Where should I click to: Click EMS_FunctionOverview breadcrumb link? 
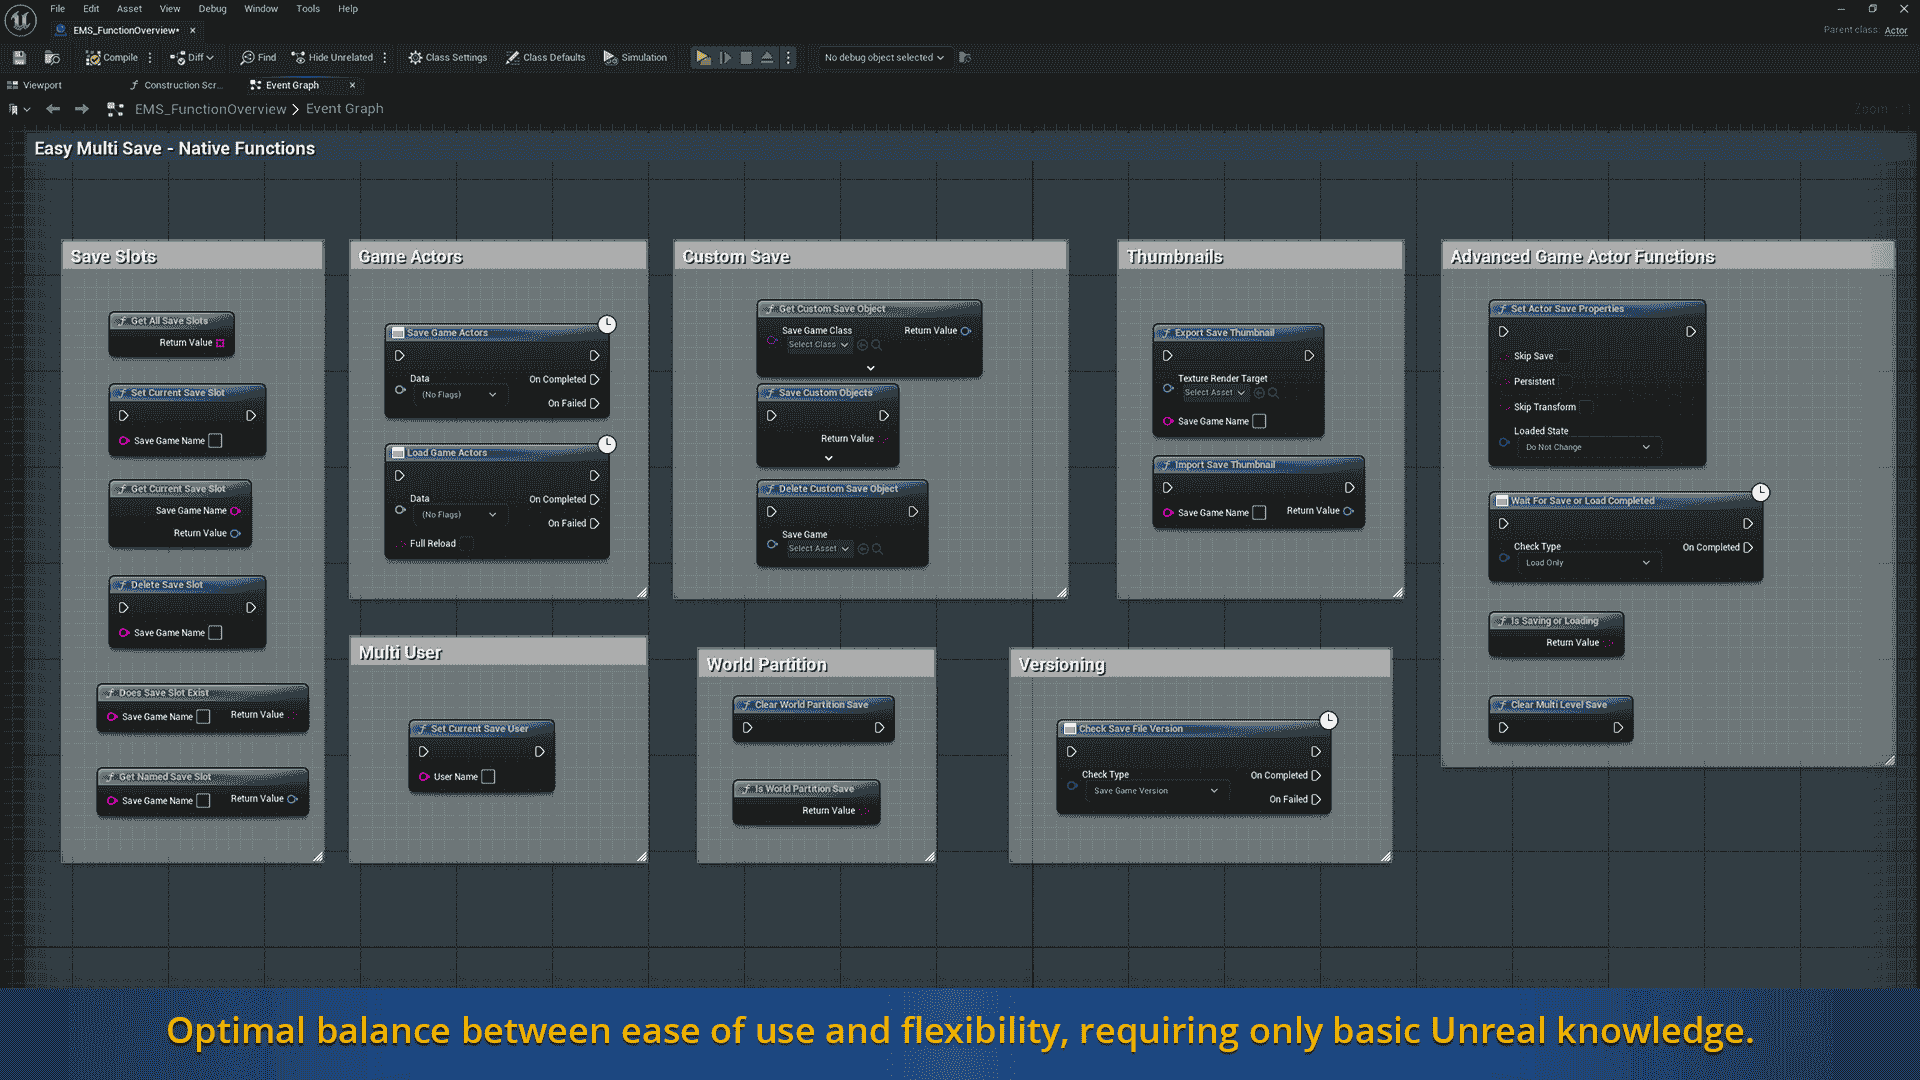coord(210,109)
